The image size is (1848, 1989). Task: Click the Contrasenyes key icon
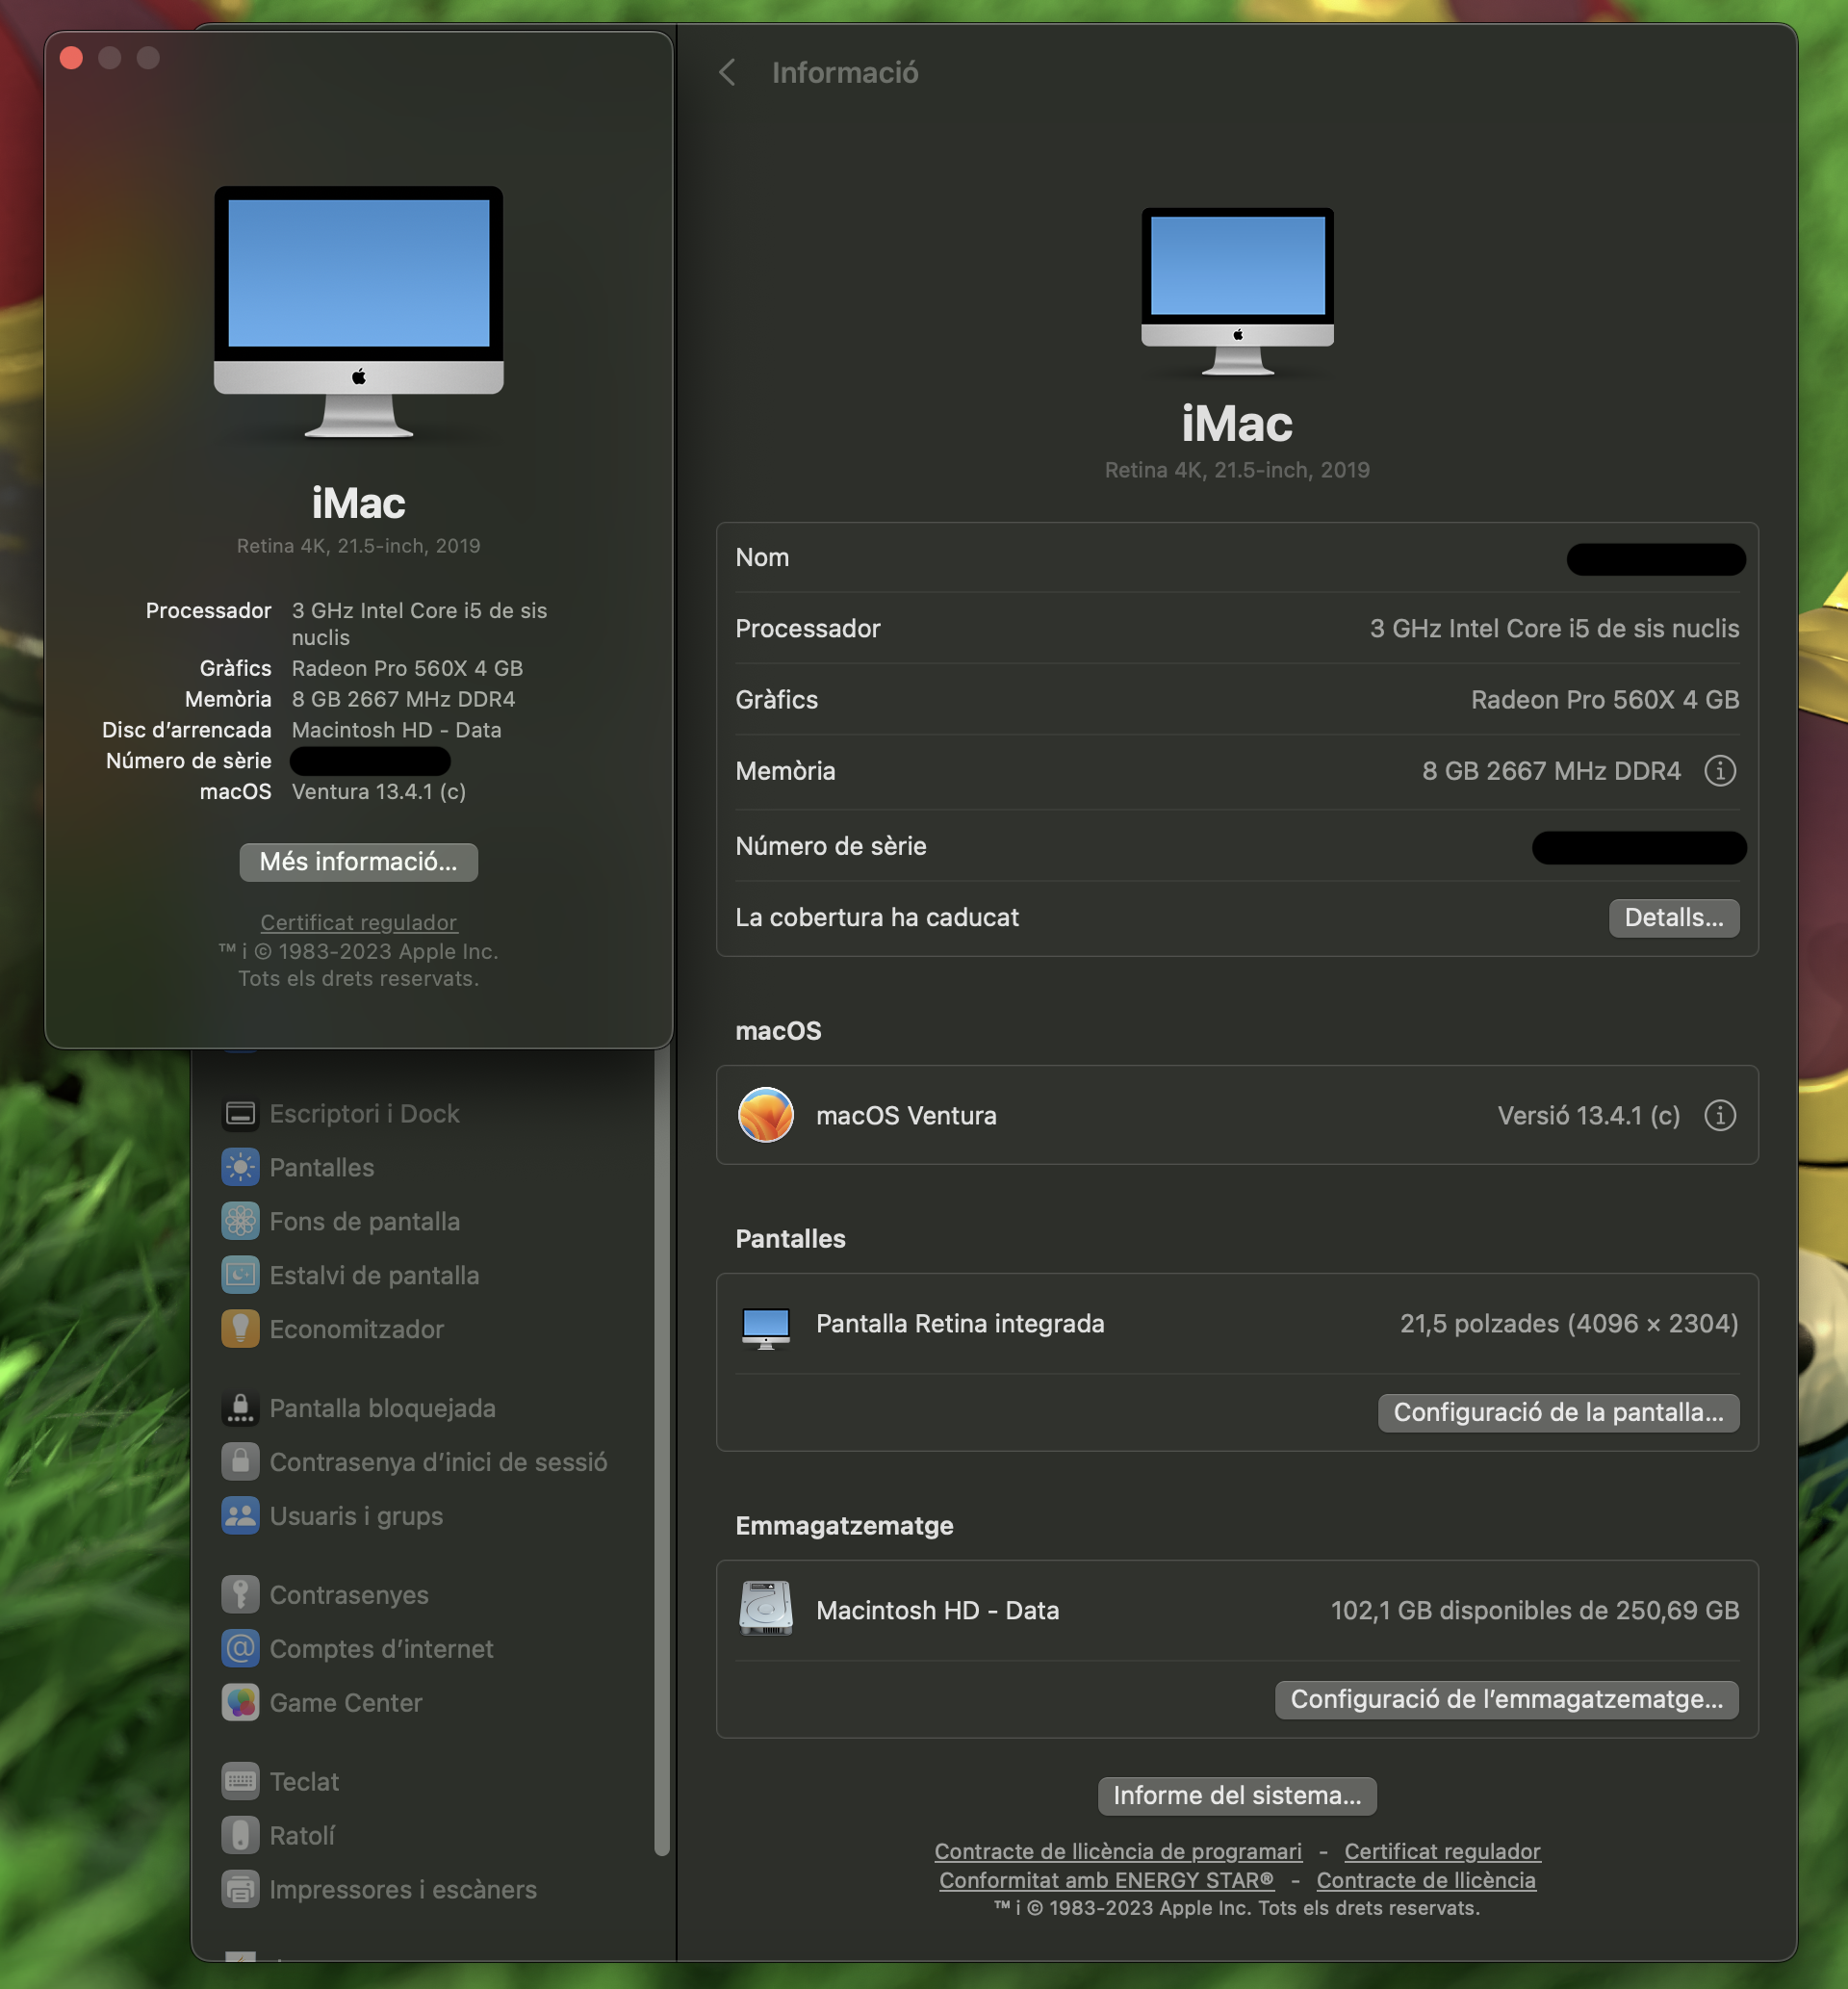pos(240,1595)
